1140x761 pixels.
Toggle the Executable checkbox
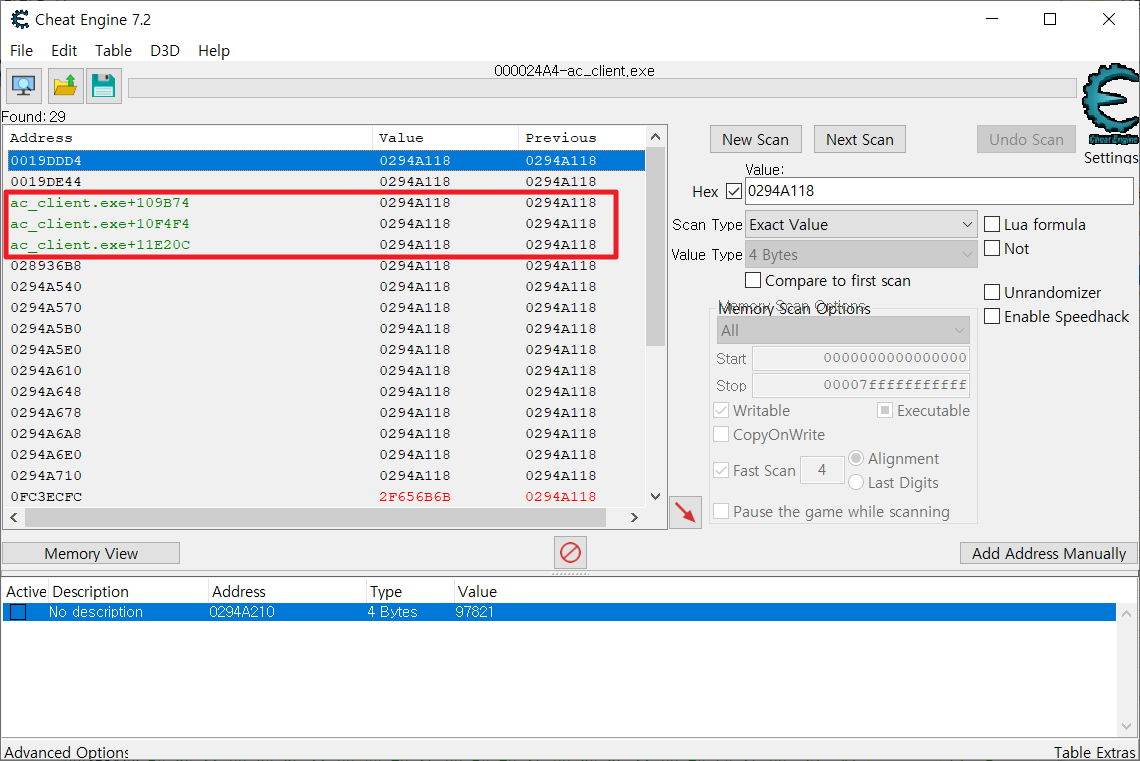point(885,410)
